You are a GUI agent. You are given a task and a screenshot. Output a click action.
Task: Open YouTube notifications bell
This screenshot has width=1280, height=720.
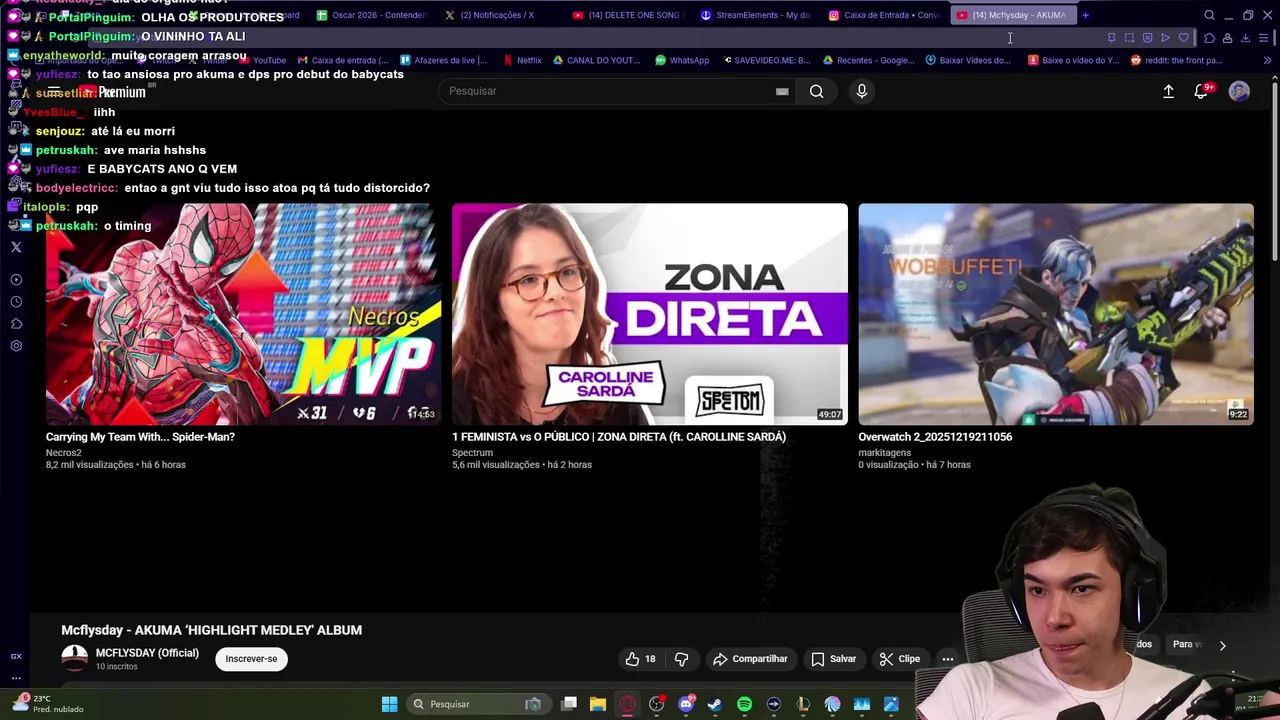[1201, 91]
